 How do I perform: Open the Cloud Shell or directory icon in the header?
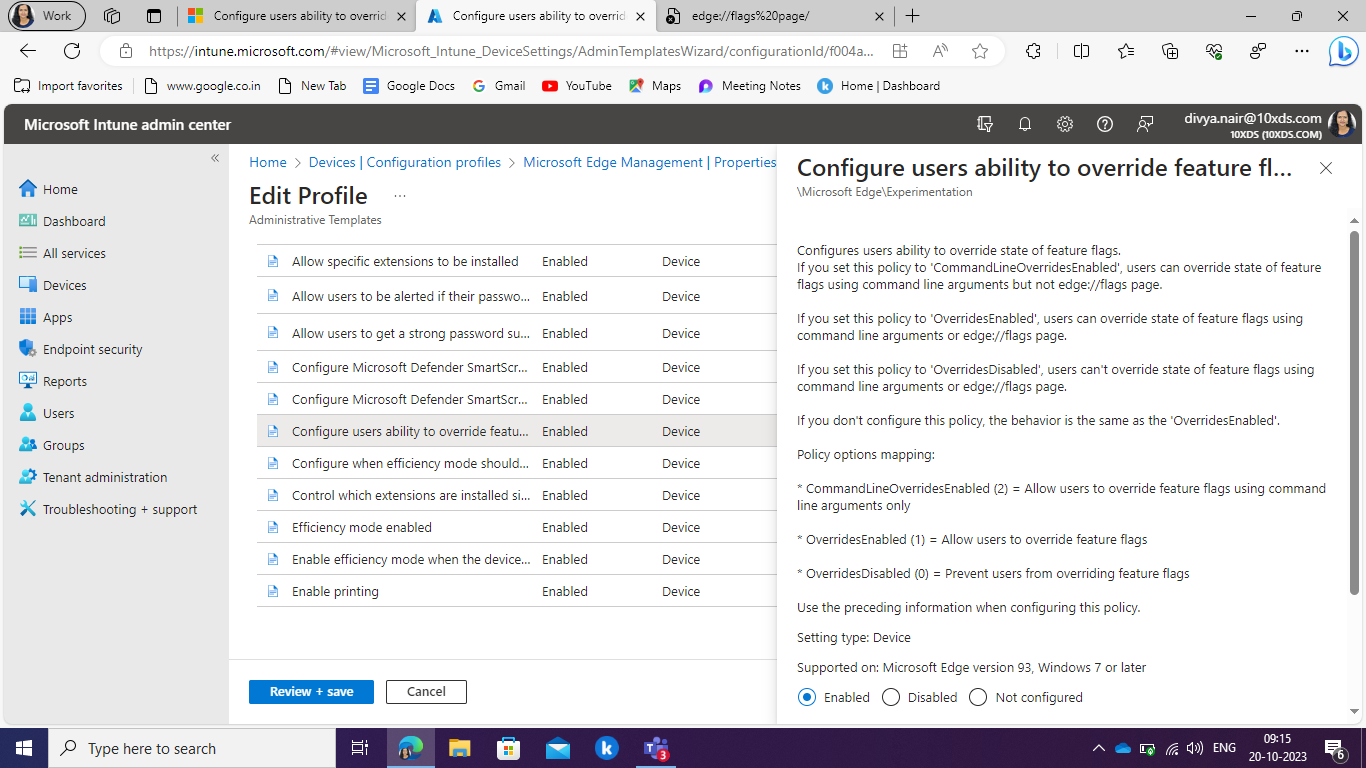pyautogui.click(x=985, y=124)
